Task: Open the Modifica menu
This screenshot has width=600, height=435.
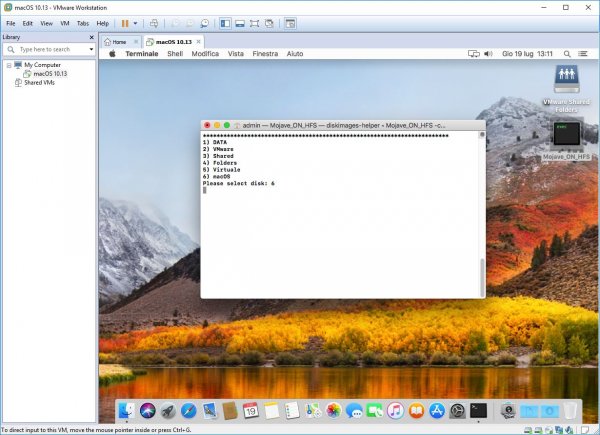Action: [205, 54]
